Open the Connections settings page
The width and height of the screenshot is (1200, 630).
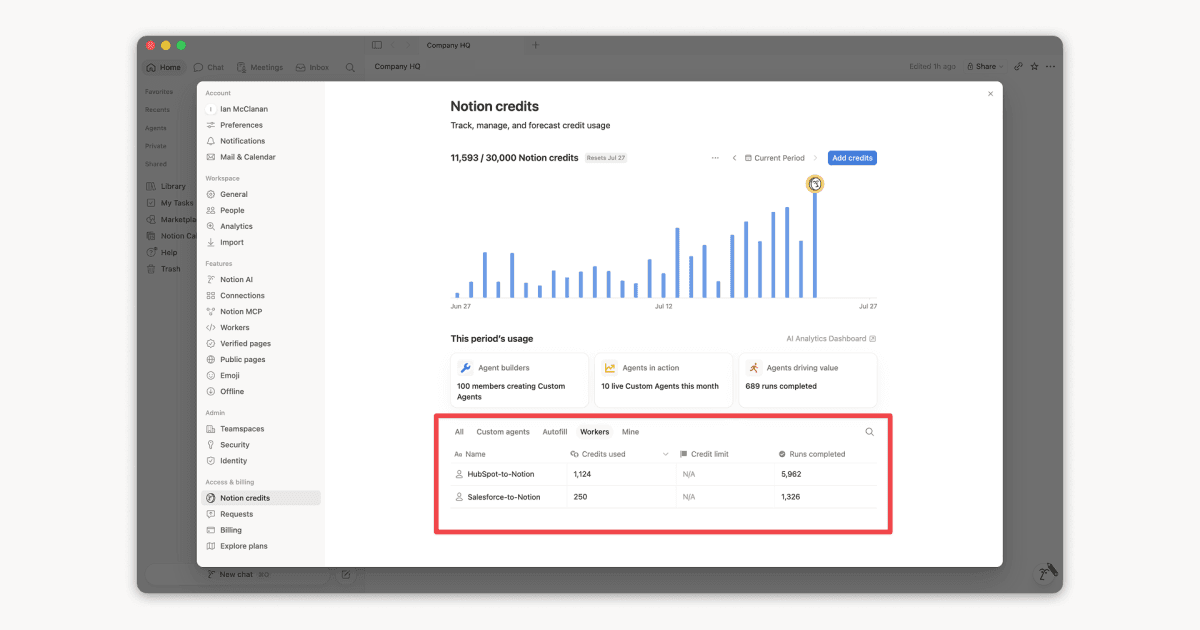point(261,295)
